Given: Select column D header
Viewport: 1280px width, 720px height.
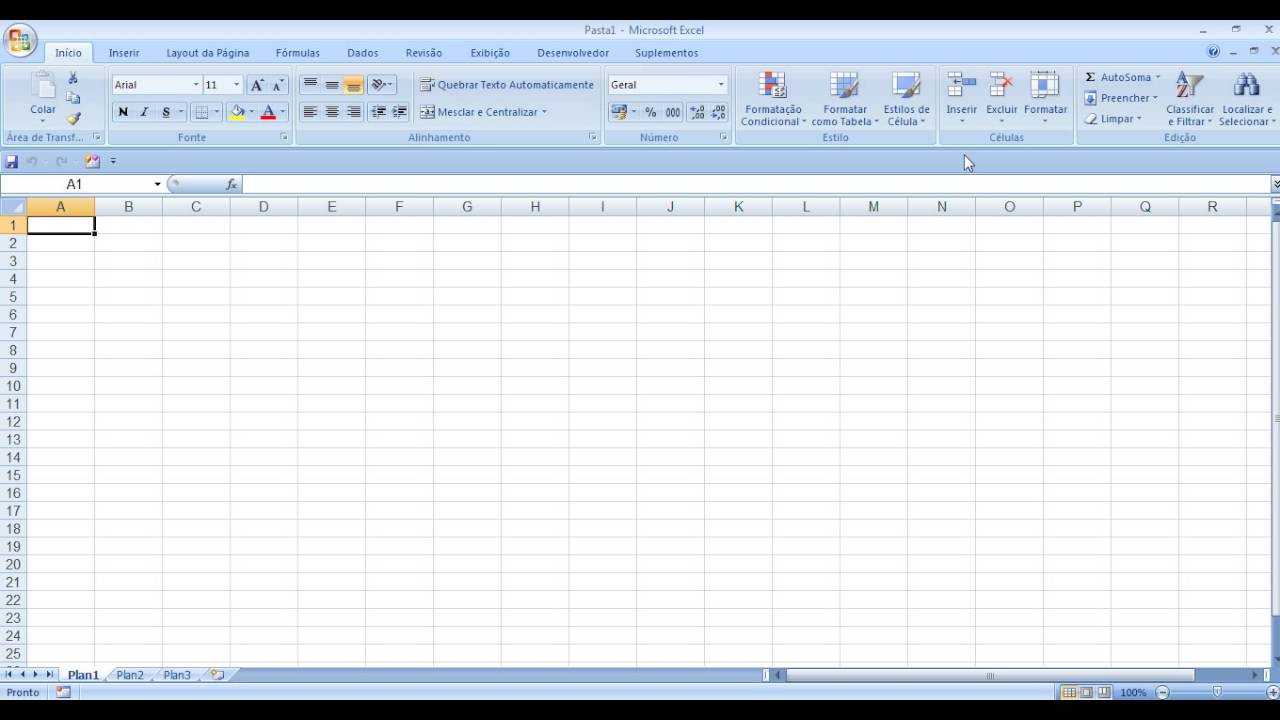Looking at the screenshot, I should (264, 207).
